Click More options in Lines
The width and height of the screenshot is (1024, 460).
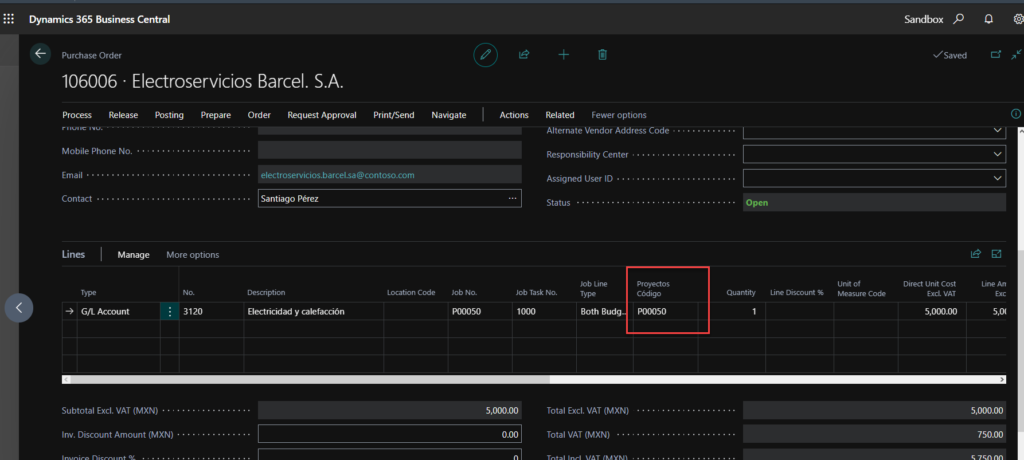point(193,255)
